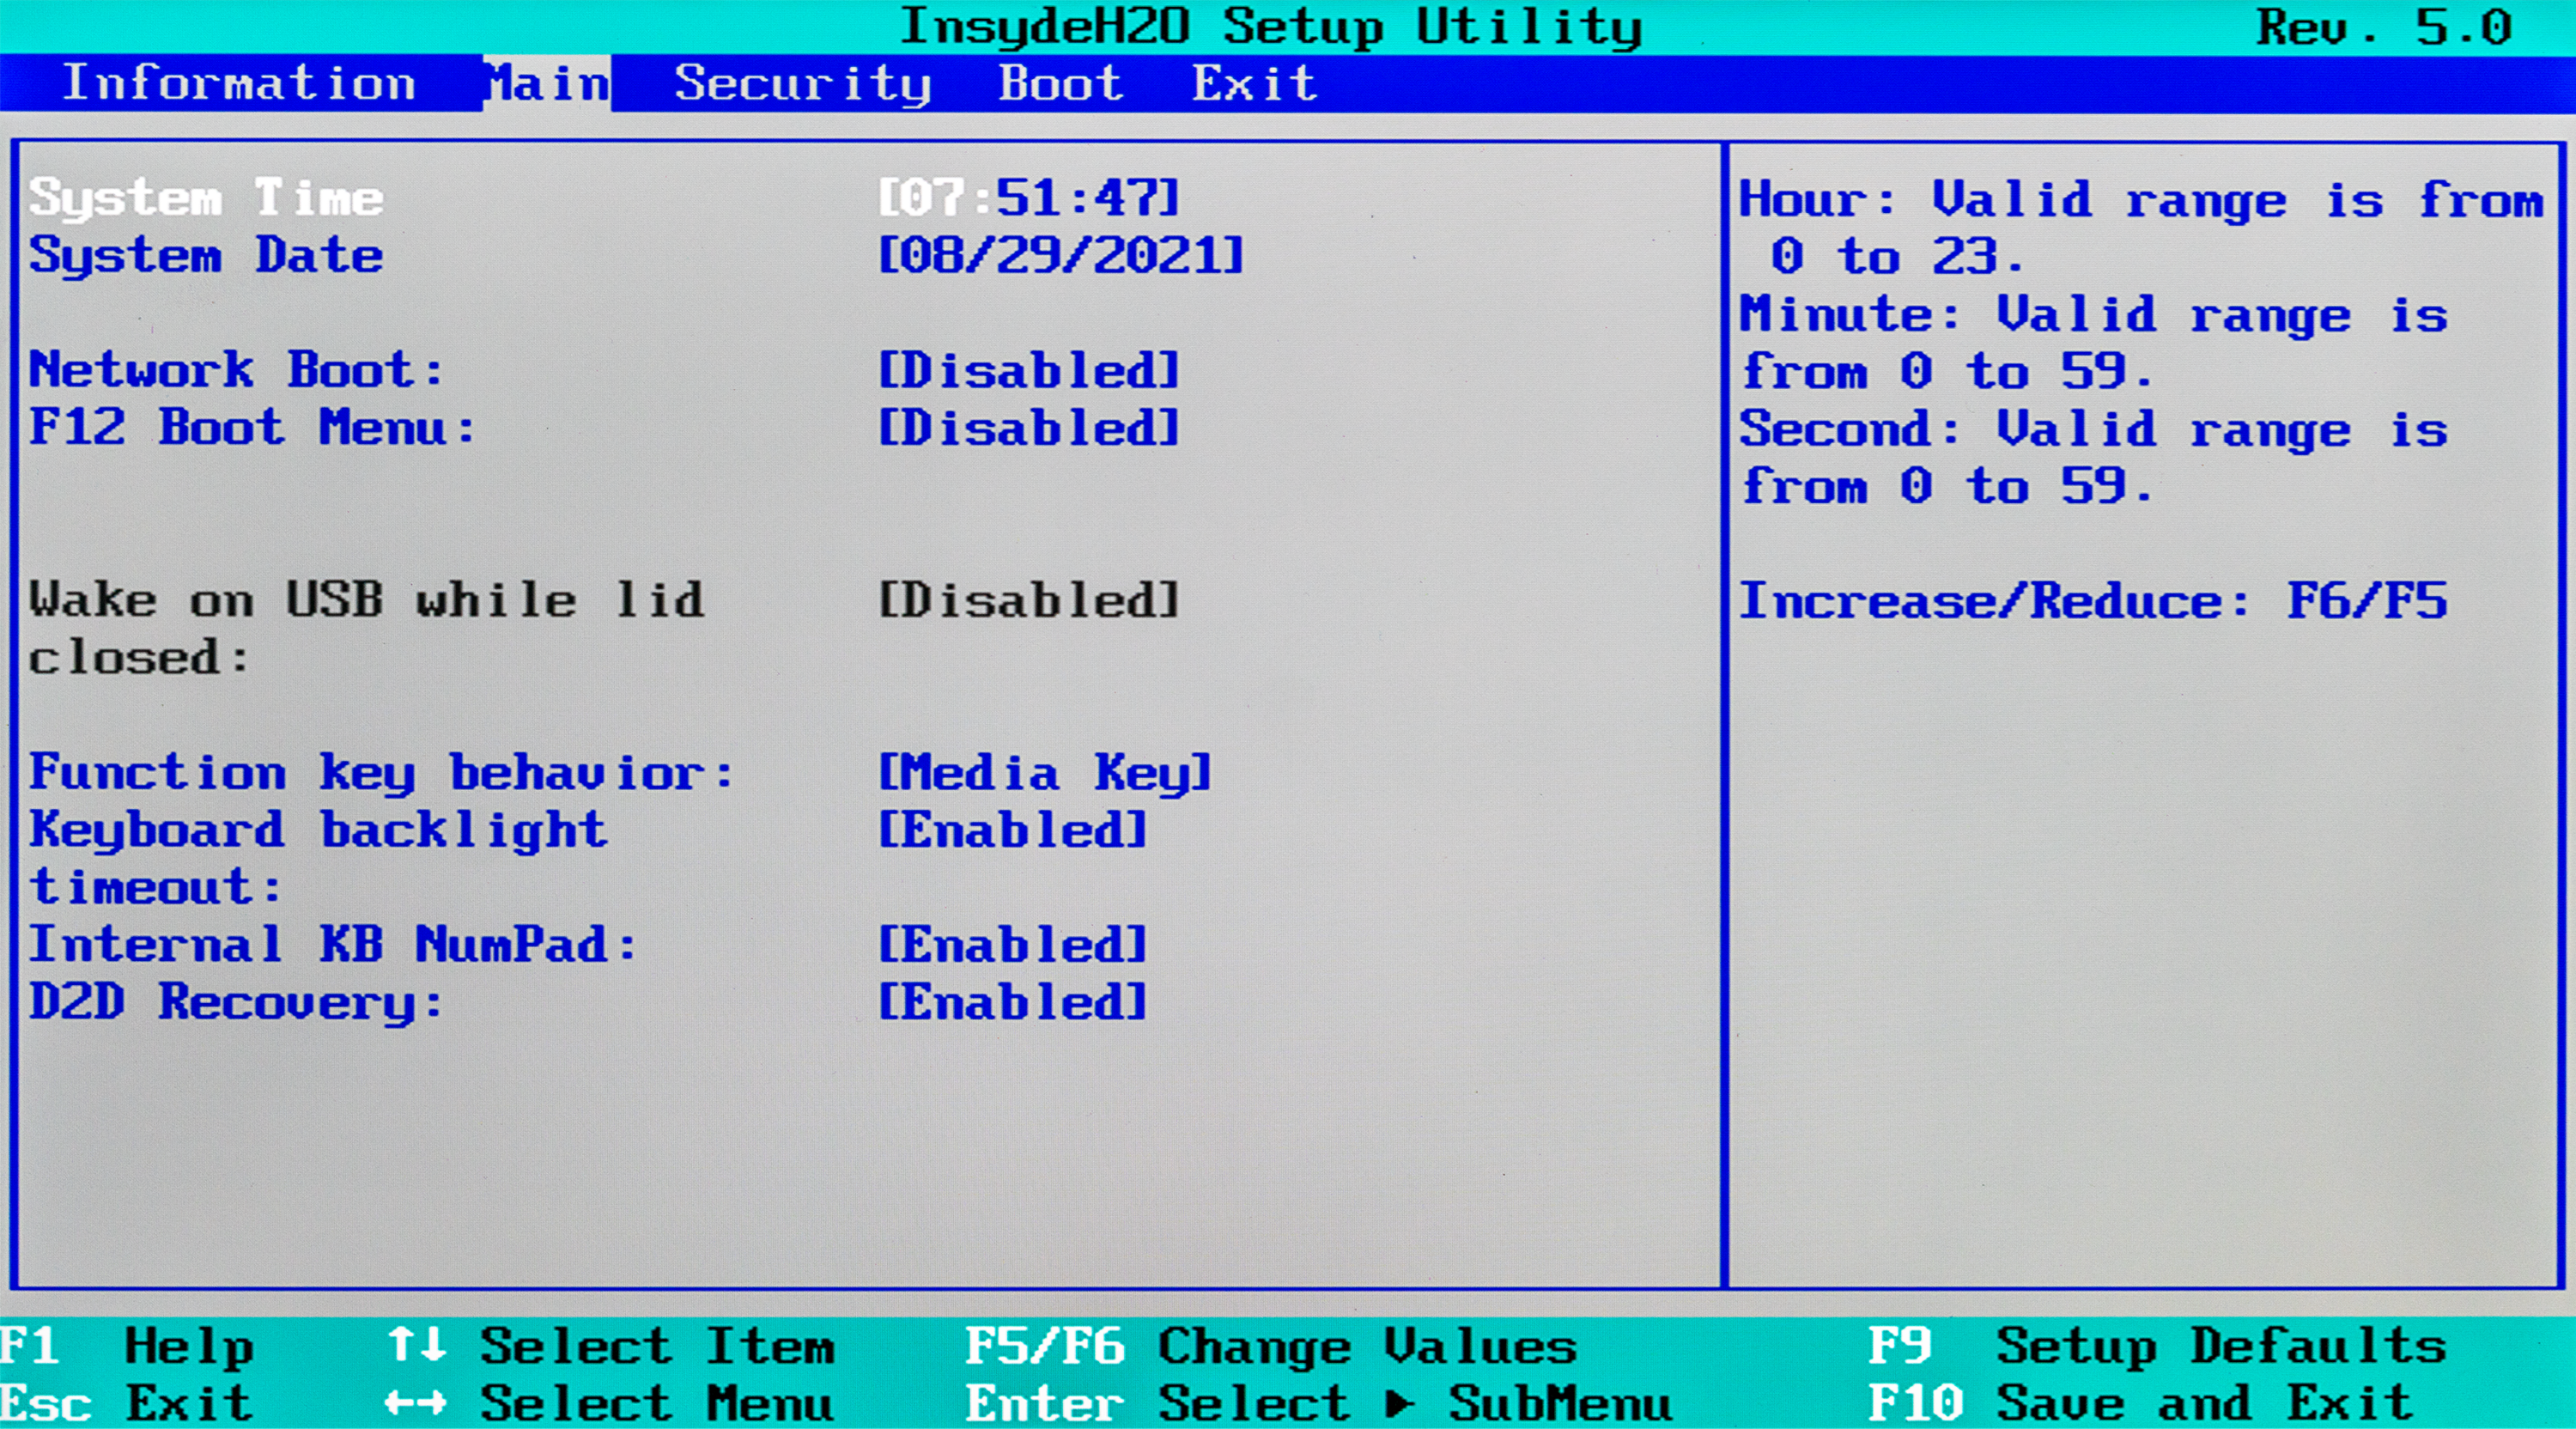Open Function key behavior Media Key option
The width and height of the screenshot is (2576, 1429).
[x=1044, y=772]
